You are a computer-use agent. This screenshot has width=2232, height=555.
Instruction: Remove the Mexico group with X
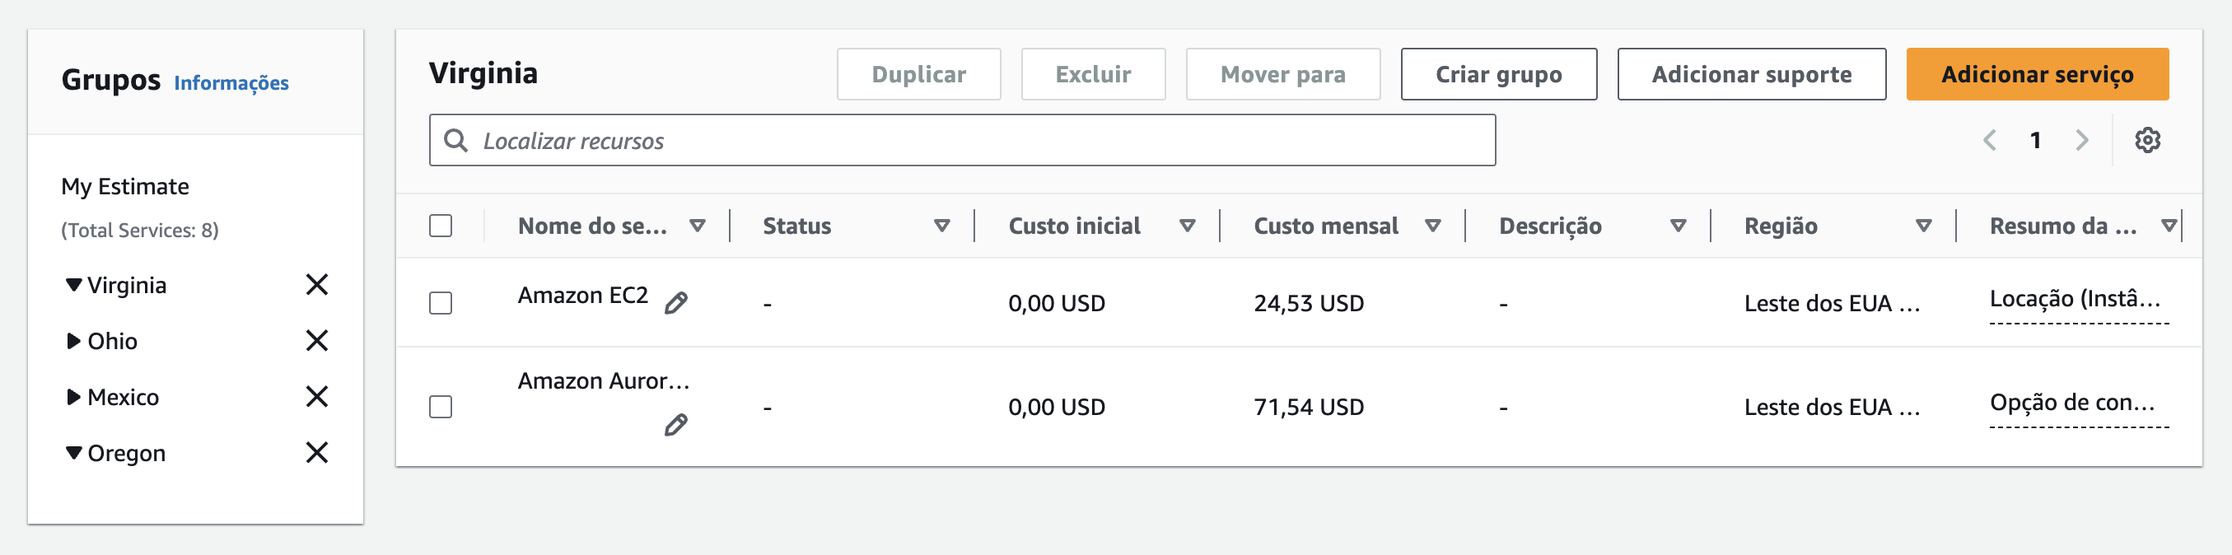point(317,397)
